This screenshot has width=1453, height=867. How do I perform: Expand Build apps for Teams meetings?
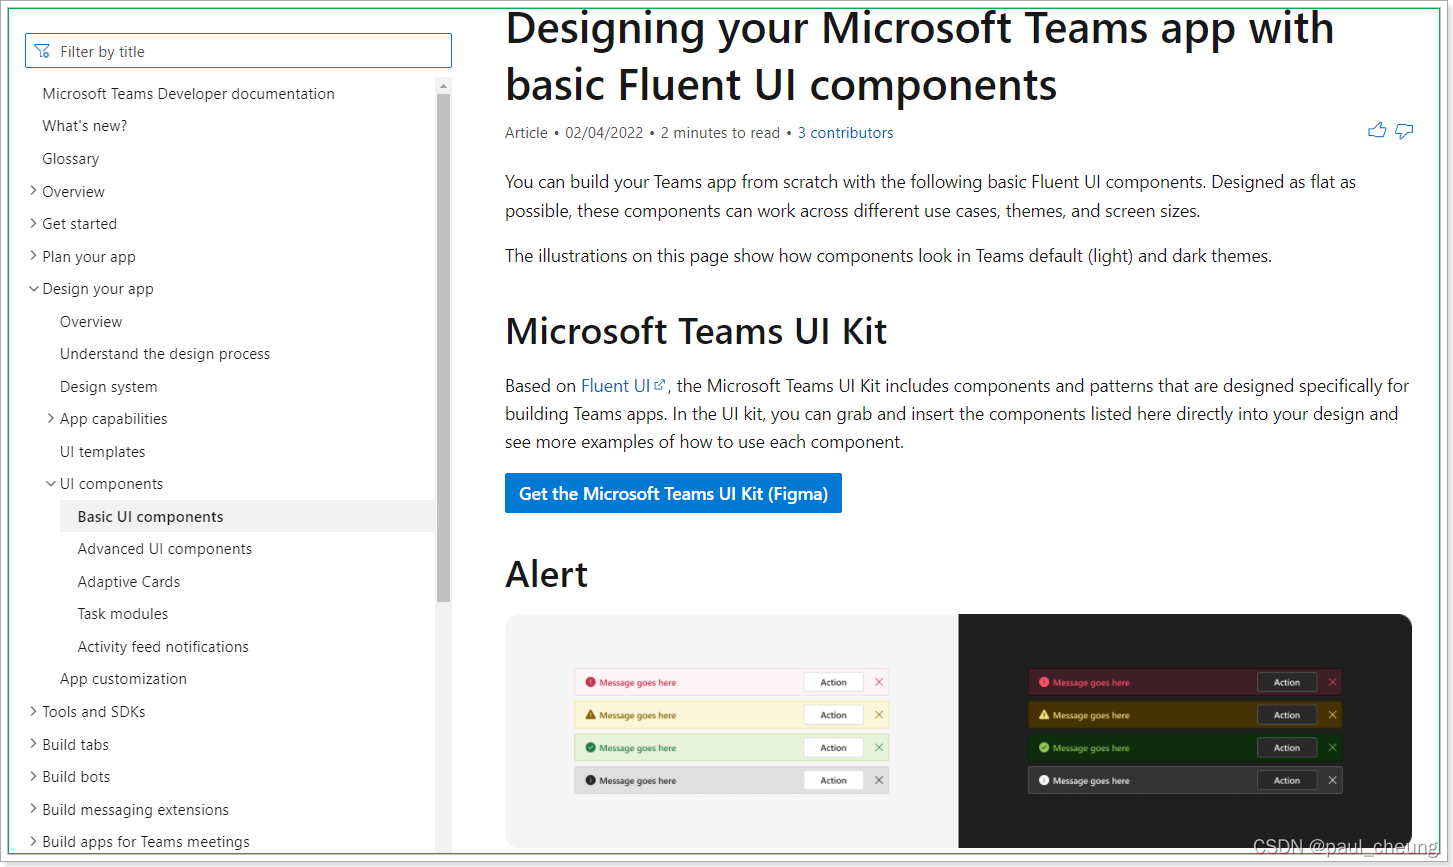click(x=33, y=841)
